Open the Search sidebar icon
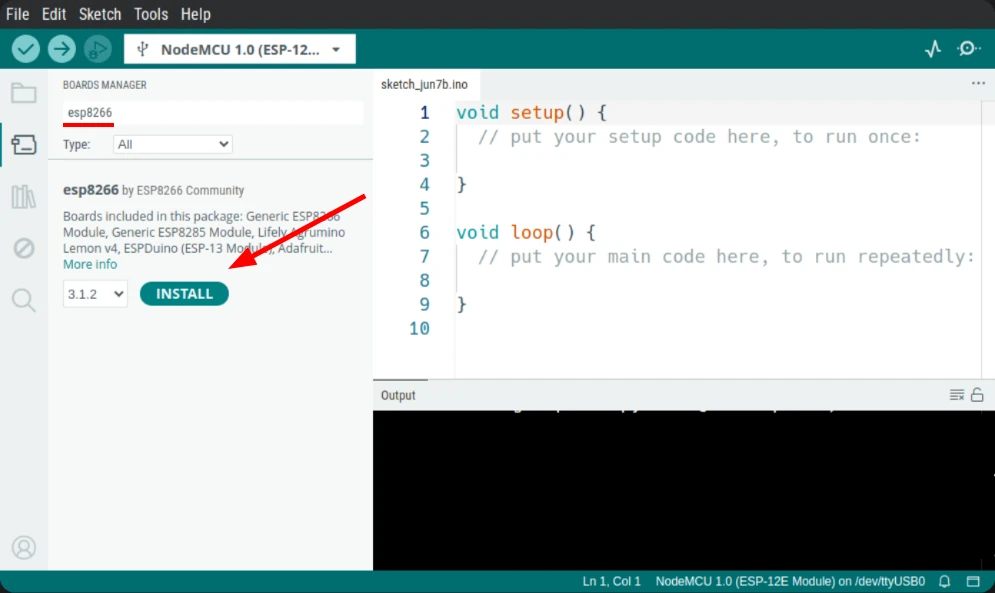 [23, 300]
